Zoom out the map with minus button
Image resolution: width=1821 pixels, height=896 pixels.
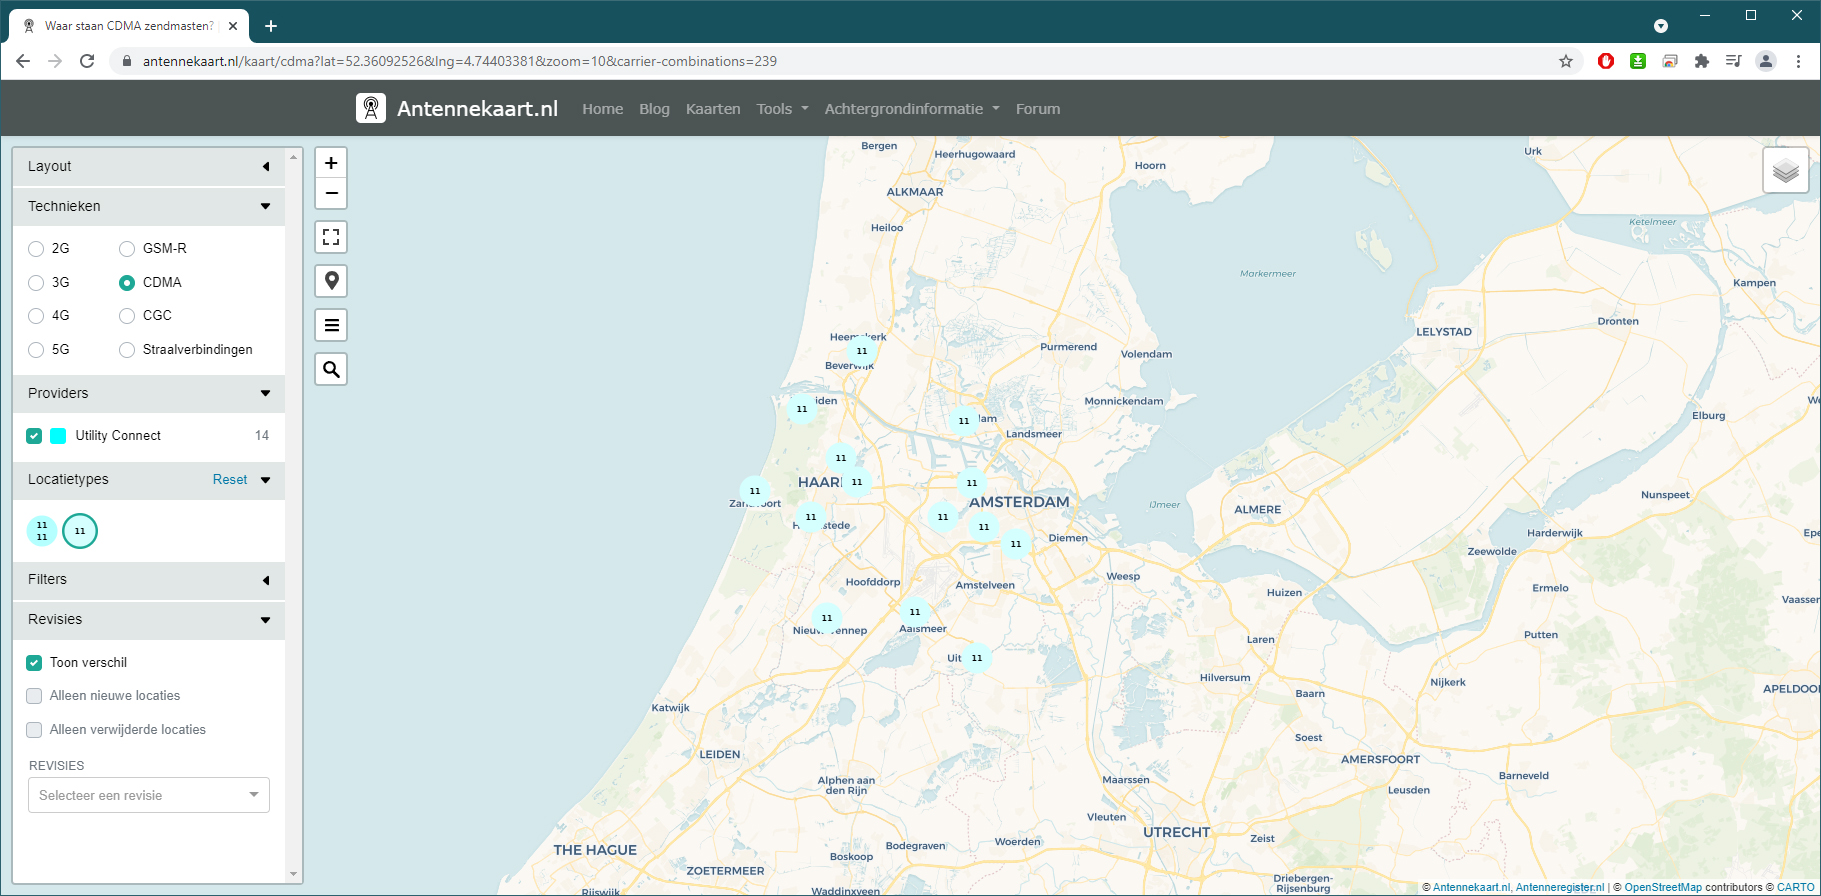(331, 193)
